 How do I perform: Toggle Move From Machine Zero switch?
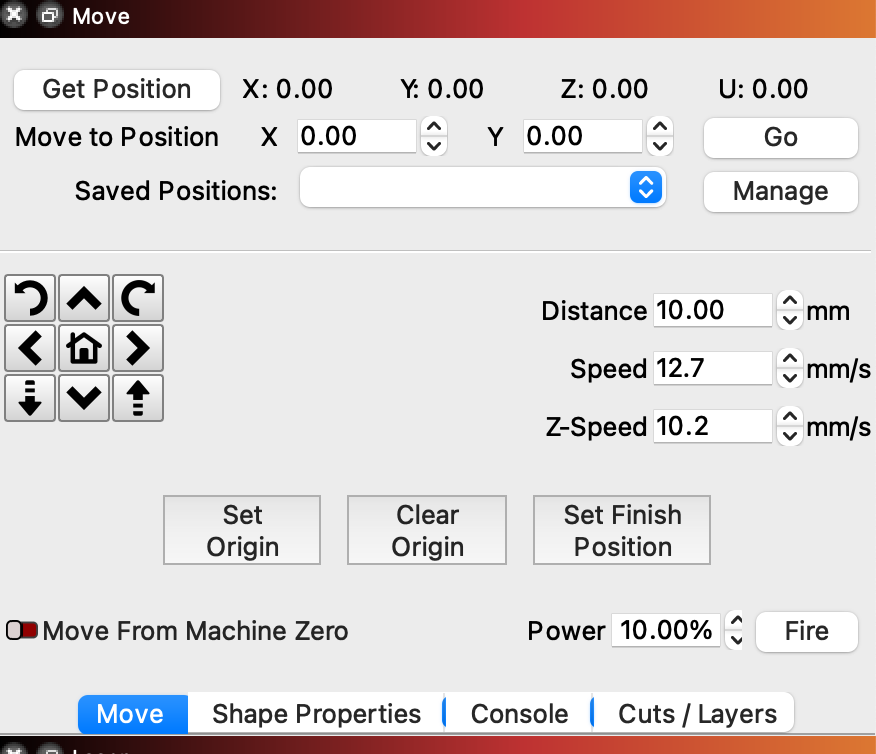pos(22,631)
